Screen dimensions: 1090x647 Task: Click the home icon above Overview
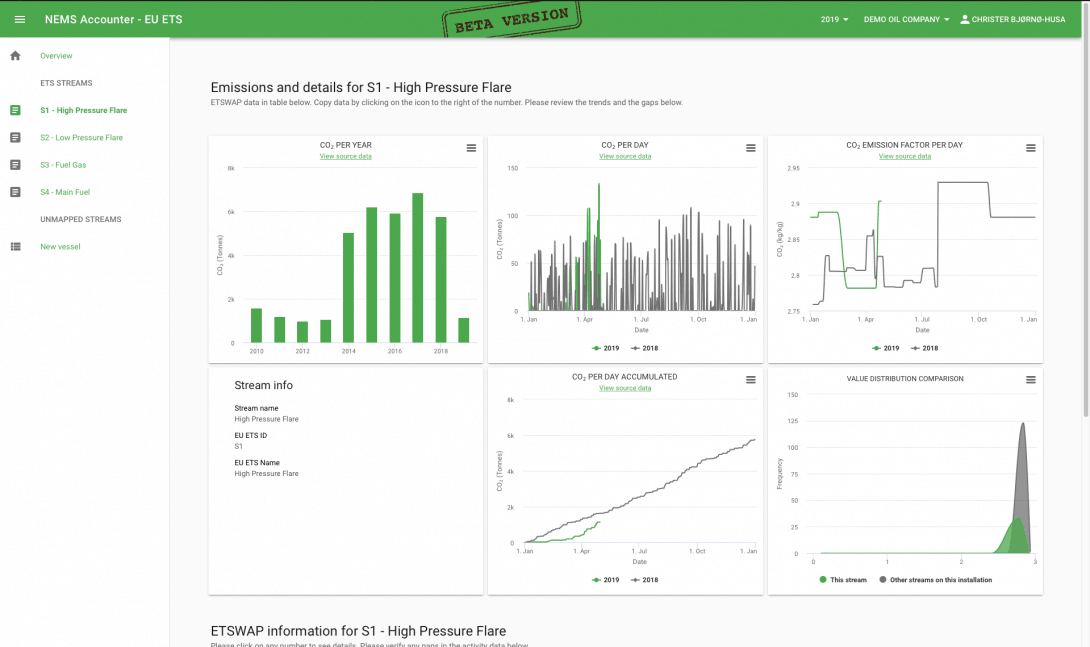pyautogui.click(x=14, y=55)
